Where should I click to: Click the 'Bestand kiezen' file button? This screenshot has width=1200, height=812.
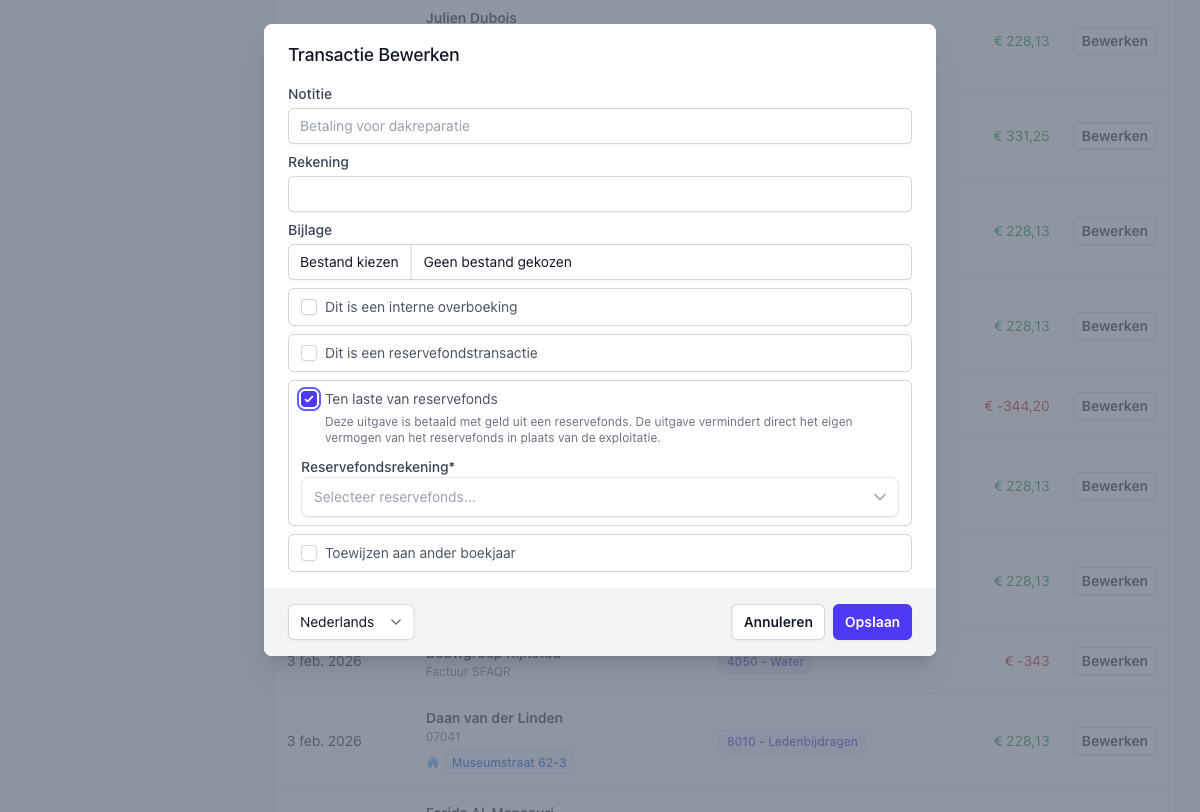349,262
